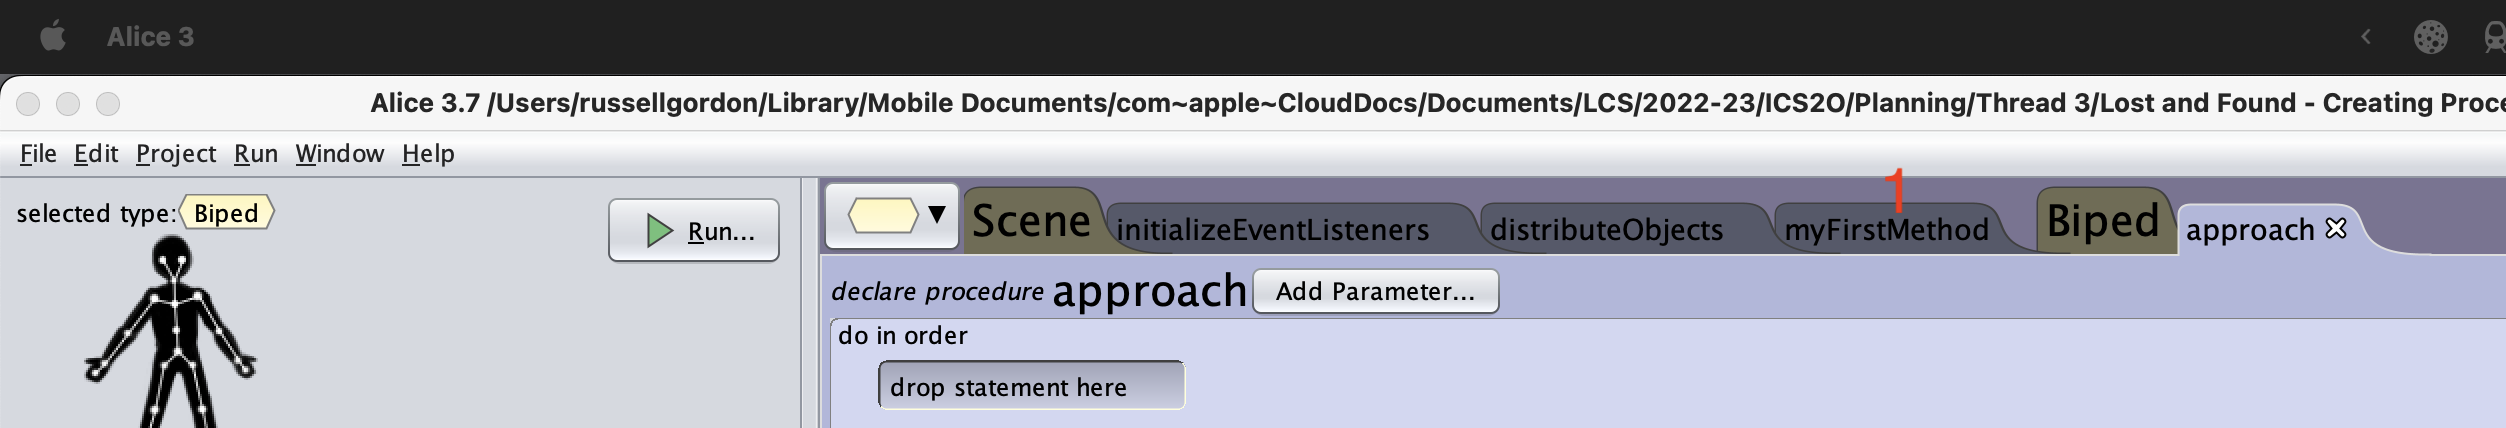2506x428 pixels.
Task: Click the Add Parameter... button
Action: point(1375,291)
